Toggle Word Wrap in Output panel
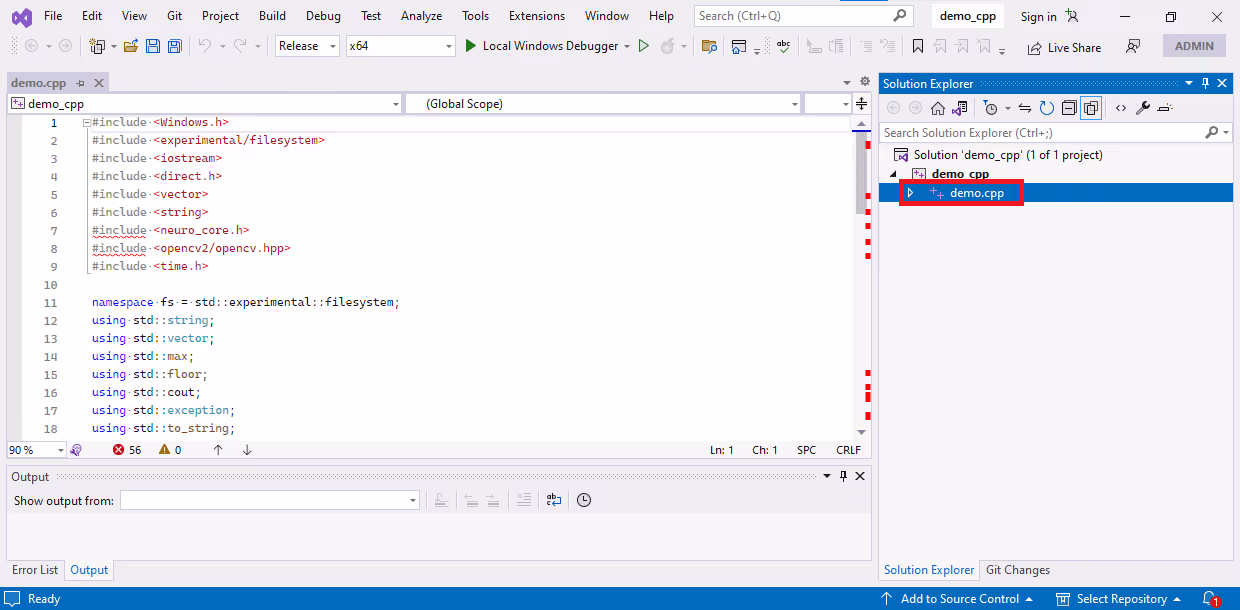 (554, 500)
